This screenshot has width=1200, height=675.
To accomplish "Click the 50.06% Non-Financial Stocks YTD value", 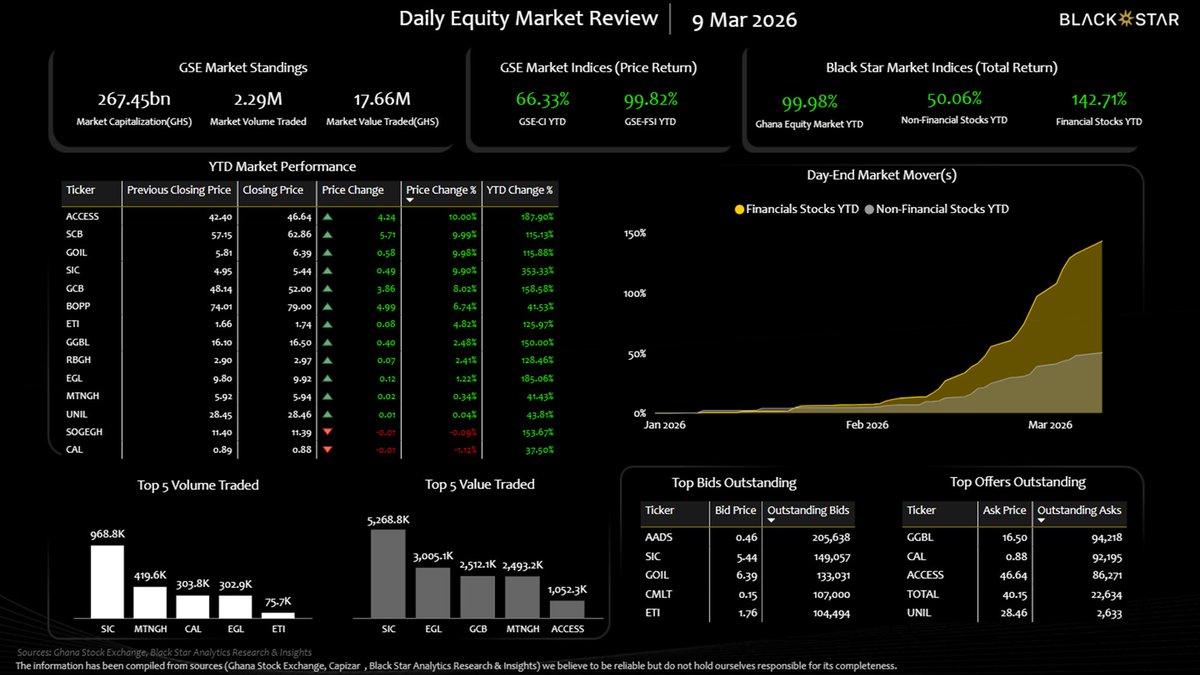I will coord(954,98).
